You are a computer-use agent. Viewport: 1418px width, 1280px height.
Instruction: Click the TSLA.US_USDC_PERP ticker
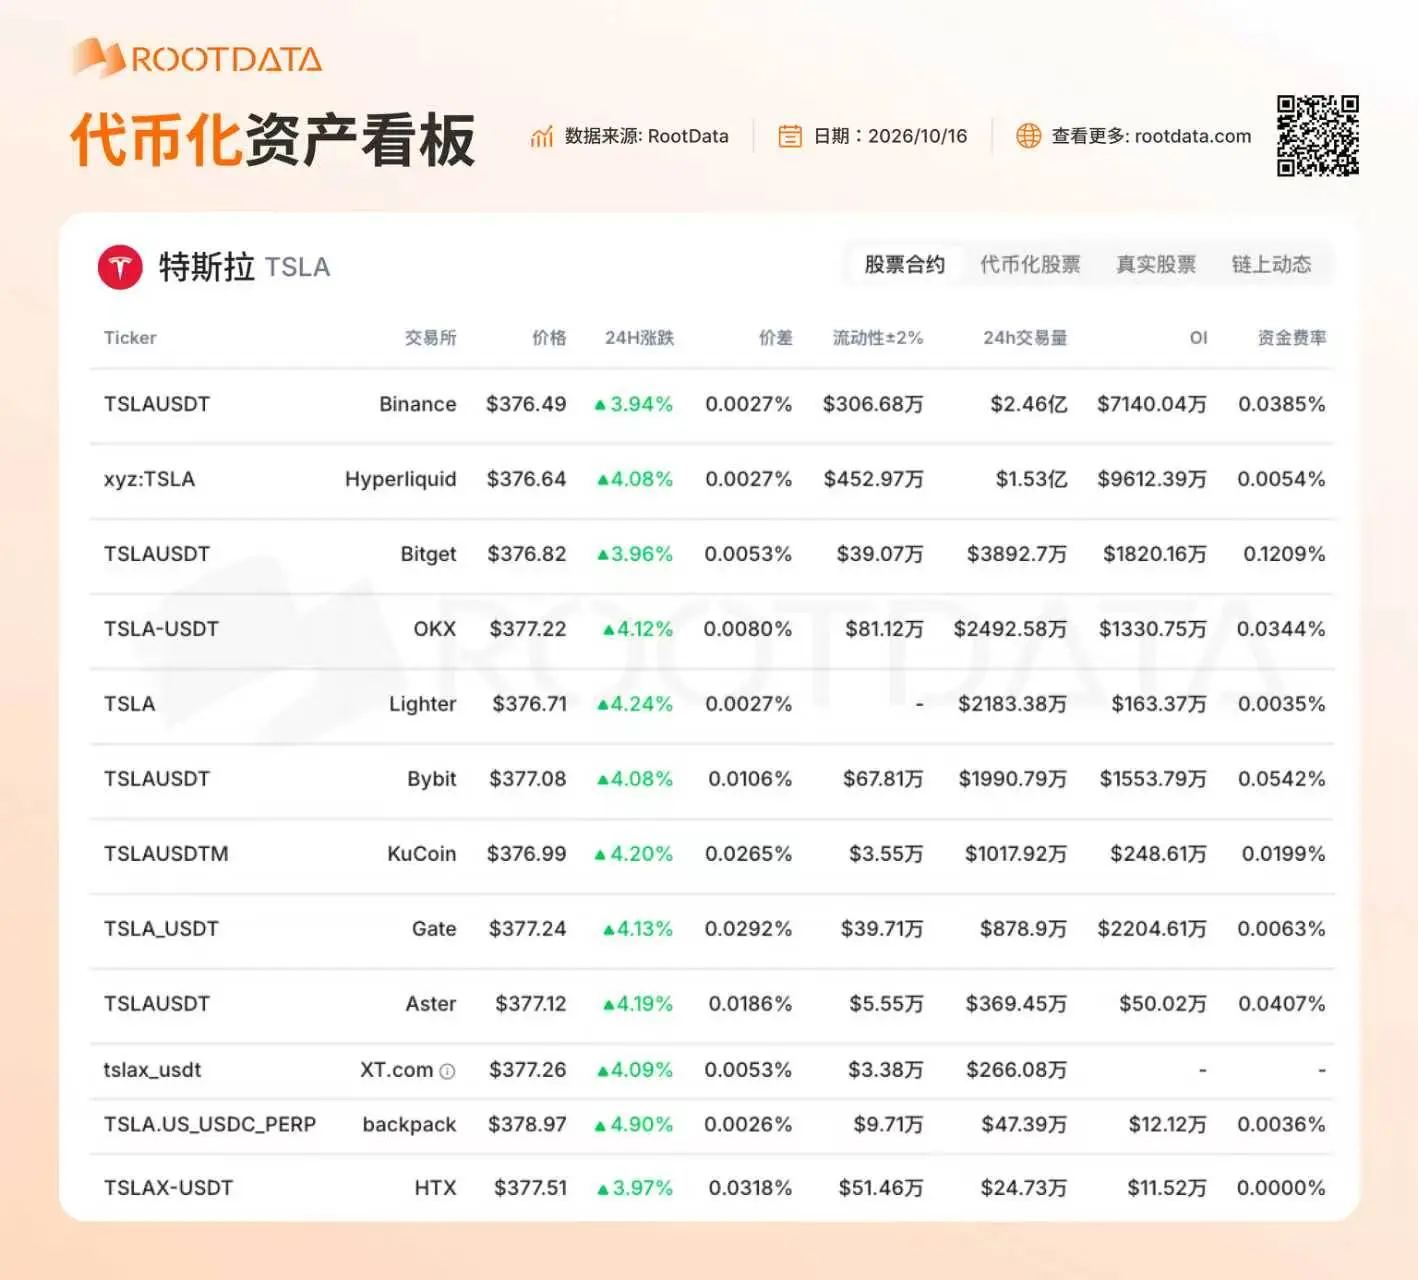tap(210, 1124)
